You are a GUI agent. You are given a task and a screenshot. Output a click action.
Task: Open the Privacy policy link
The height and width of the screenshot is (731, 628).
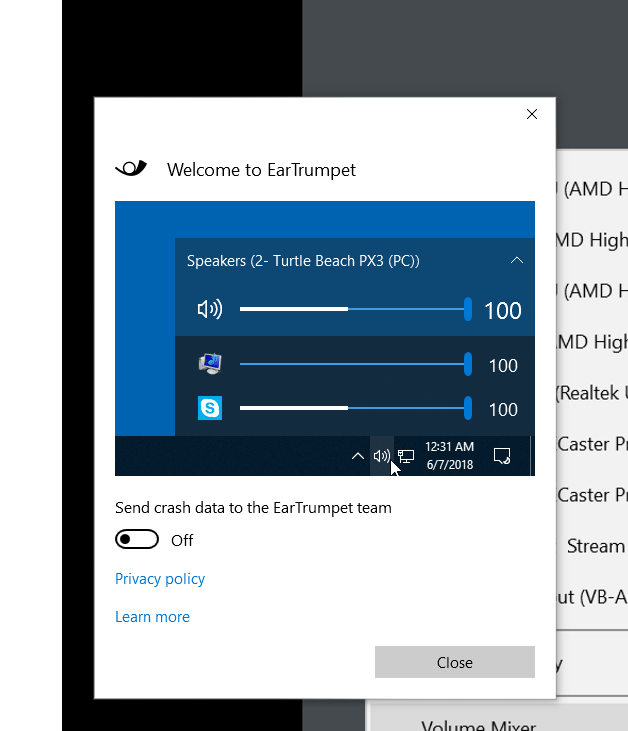160,579
